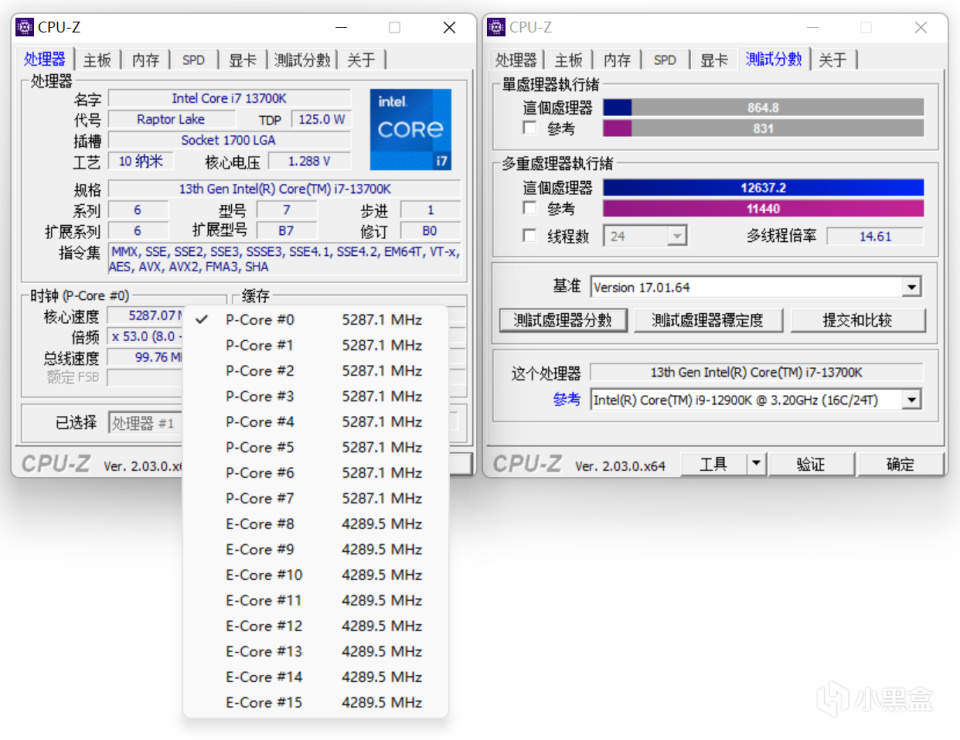Click the Intel Core i7 badge image

click(x=410, y=129)
